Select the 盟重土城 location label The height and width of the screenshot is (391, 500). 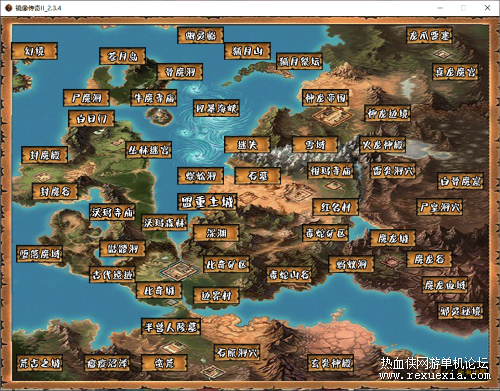point(207,202)
